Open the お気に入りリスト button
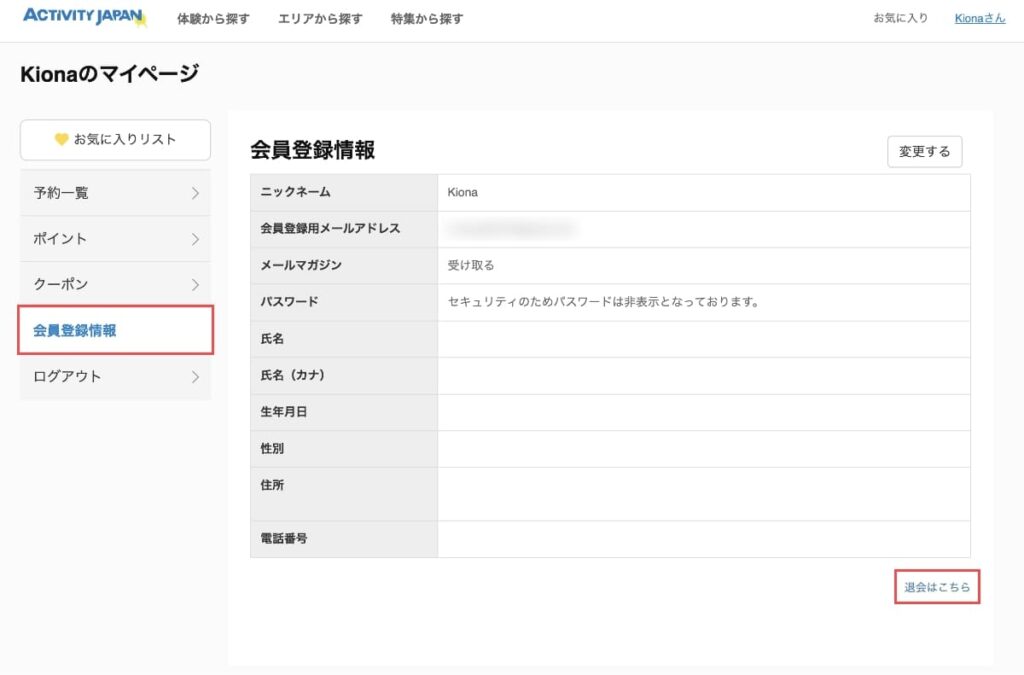1024x675 pixels. (115, 140)
